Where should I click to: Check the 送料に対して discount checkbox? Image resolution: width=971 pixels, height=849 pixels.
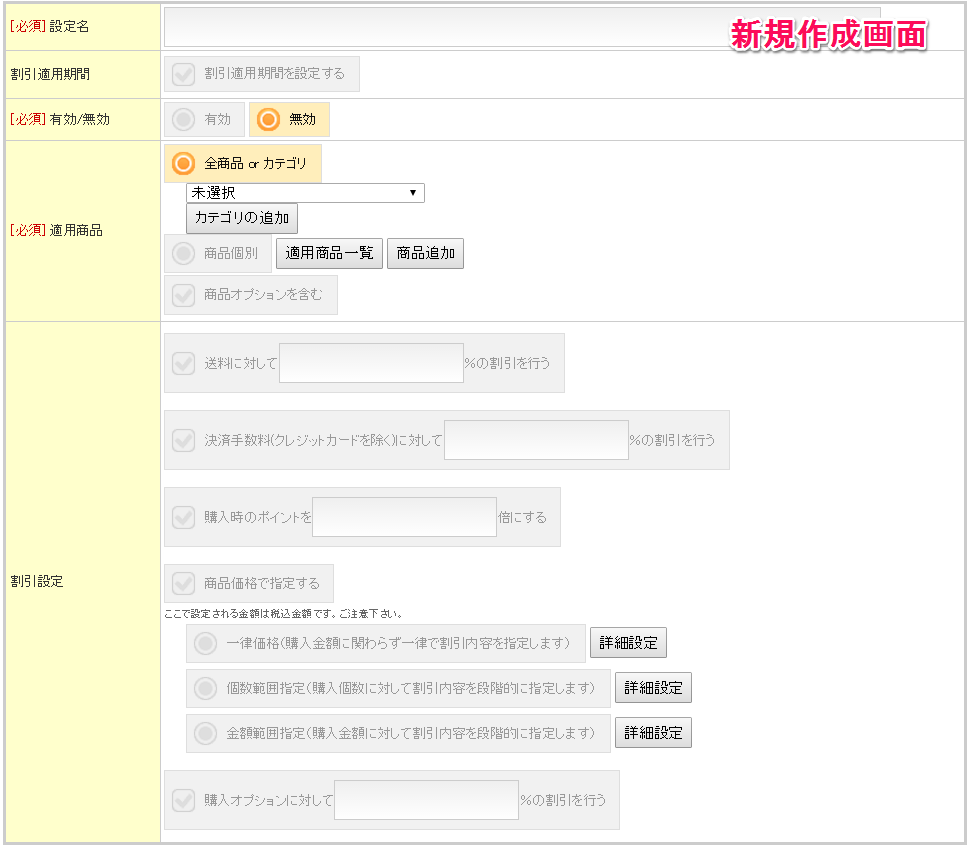(184, 363)
